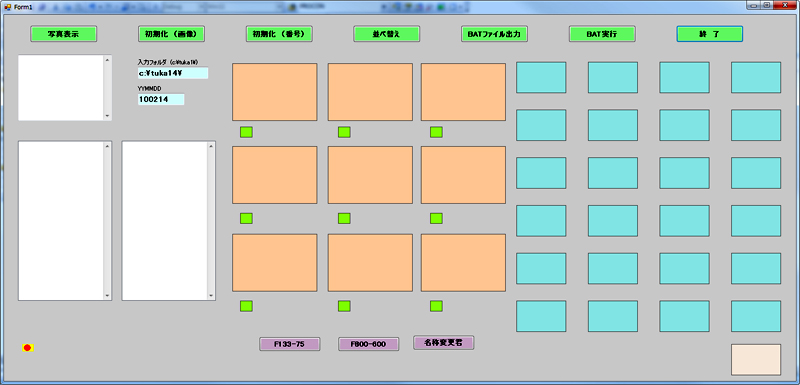Select the orange panel in row three, column three

(x=463, y=263)
